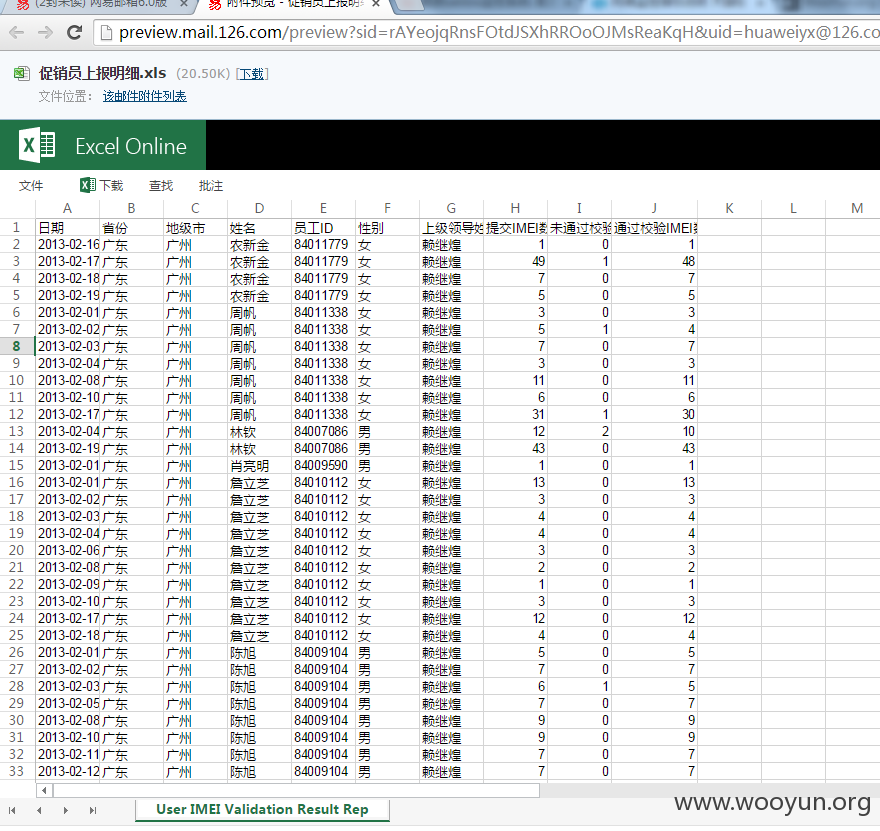The image size is (880, 831).
Task: Select column M header
Action: click(x=856, y=208)
